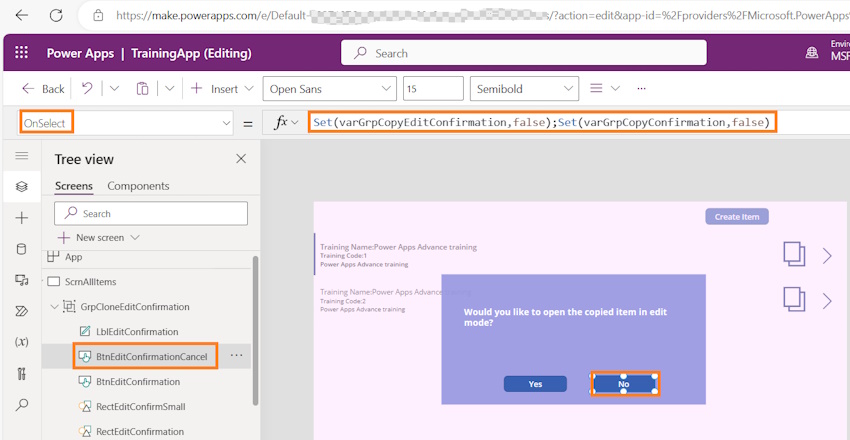Open the Paste dropdown arrow
Viewport: 850px width, 440px height.
(170, 88)
